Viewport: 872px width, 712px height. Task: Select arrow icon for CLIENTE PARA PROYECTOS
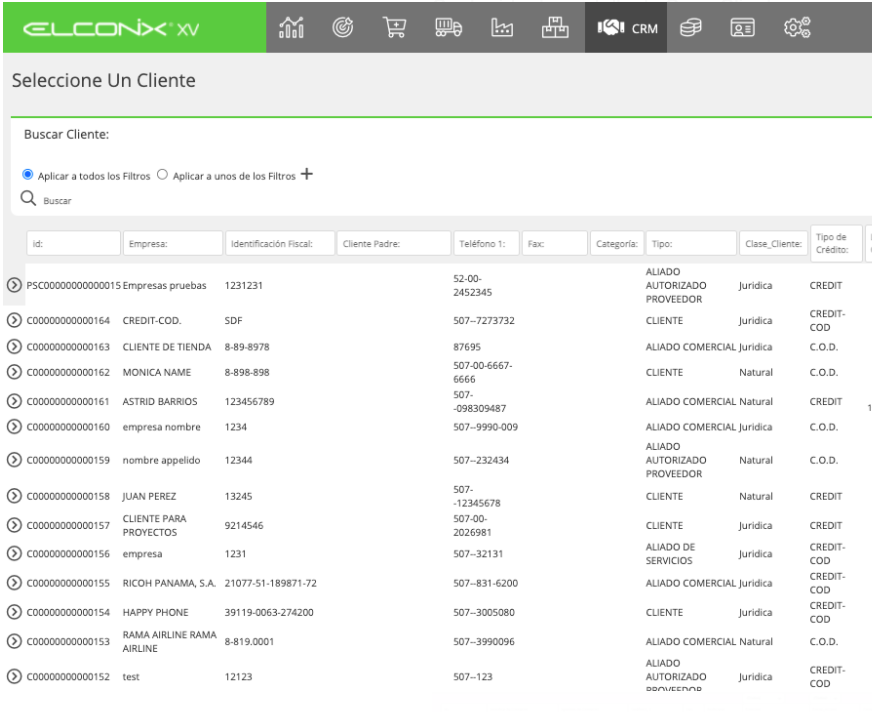coord(14,525)
